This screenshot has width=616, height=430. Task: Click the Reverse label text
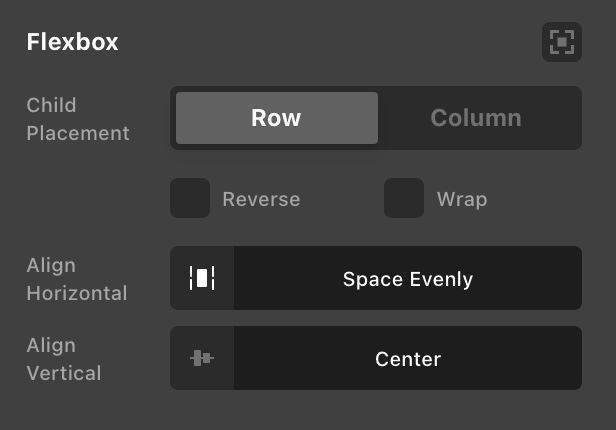pyautogui.click(x=261, y=199)
